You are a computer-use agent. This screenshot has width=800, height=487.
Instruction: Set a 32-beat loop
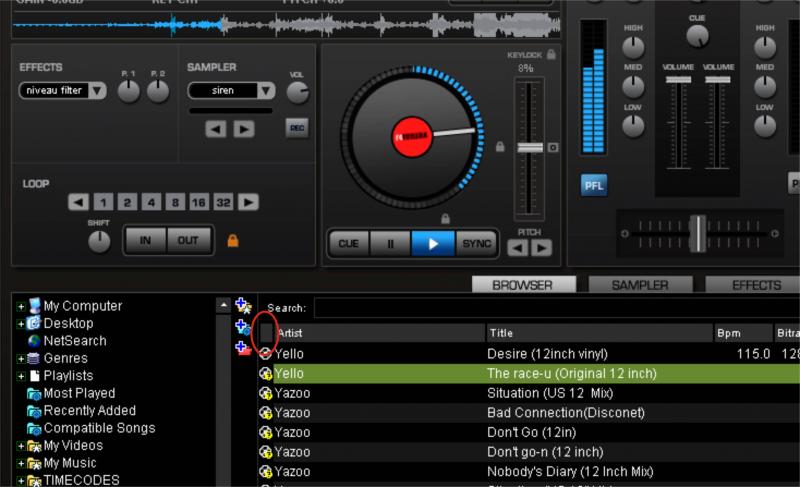point(223,202)
